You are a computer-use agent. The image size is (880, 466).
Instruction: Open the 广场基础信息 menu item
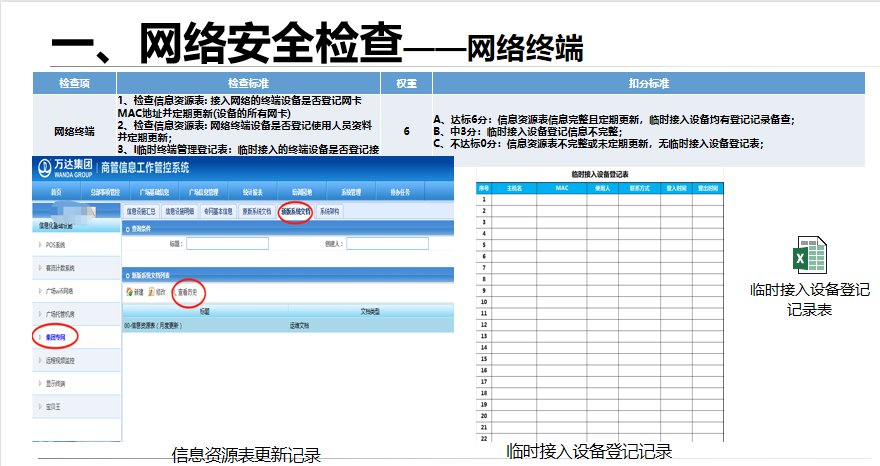click(154, 192)
